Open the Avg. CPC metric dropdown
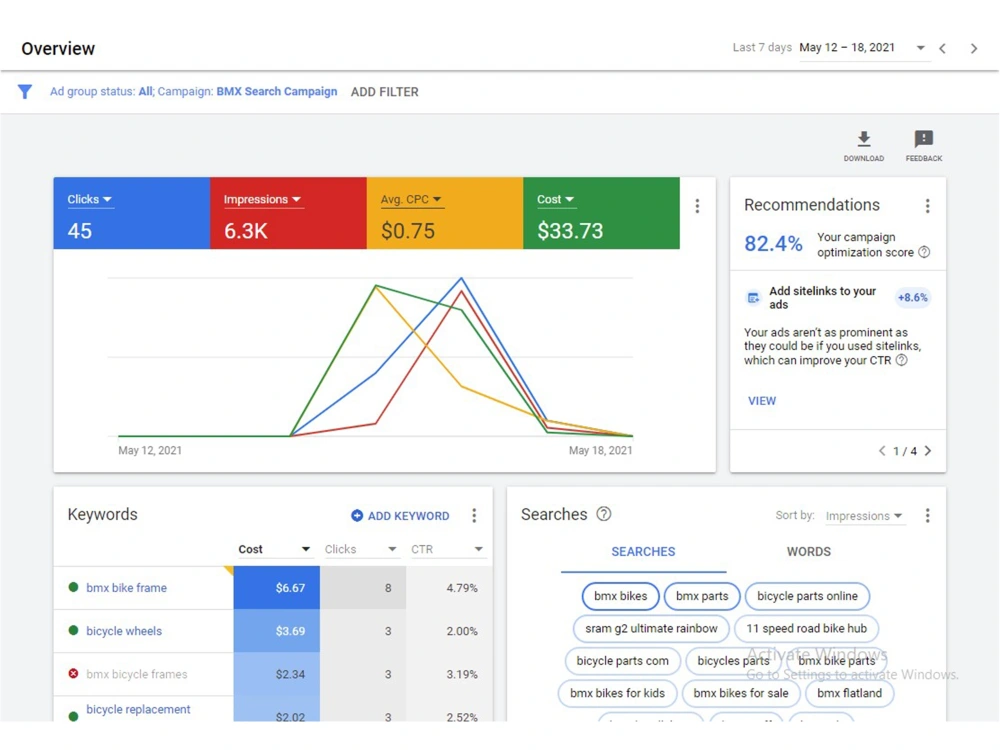This screenshot has width=1000, height=750. (411, 200)
